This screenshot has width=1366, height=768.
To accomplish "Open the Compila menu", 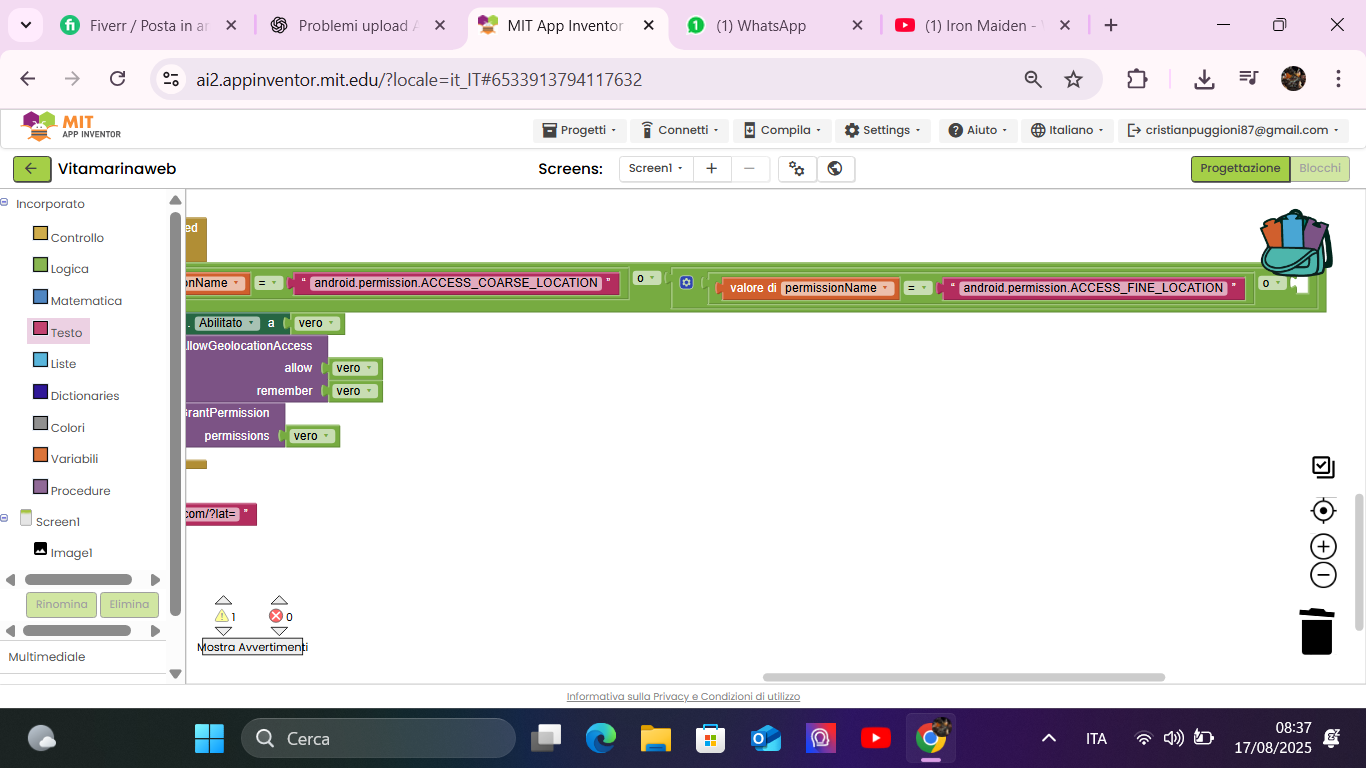I will [x=781, y=130].
